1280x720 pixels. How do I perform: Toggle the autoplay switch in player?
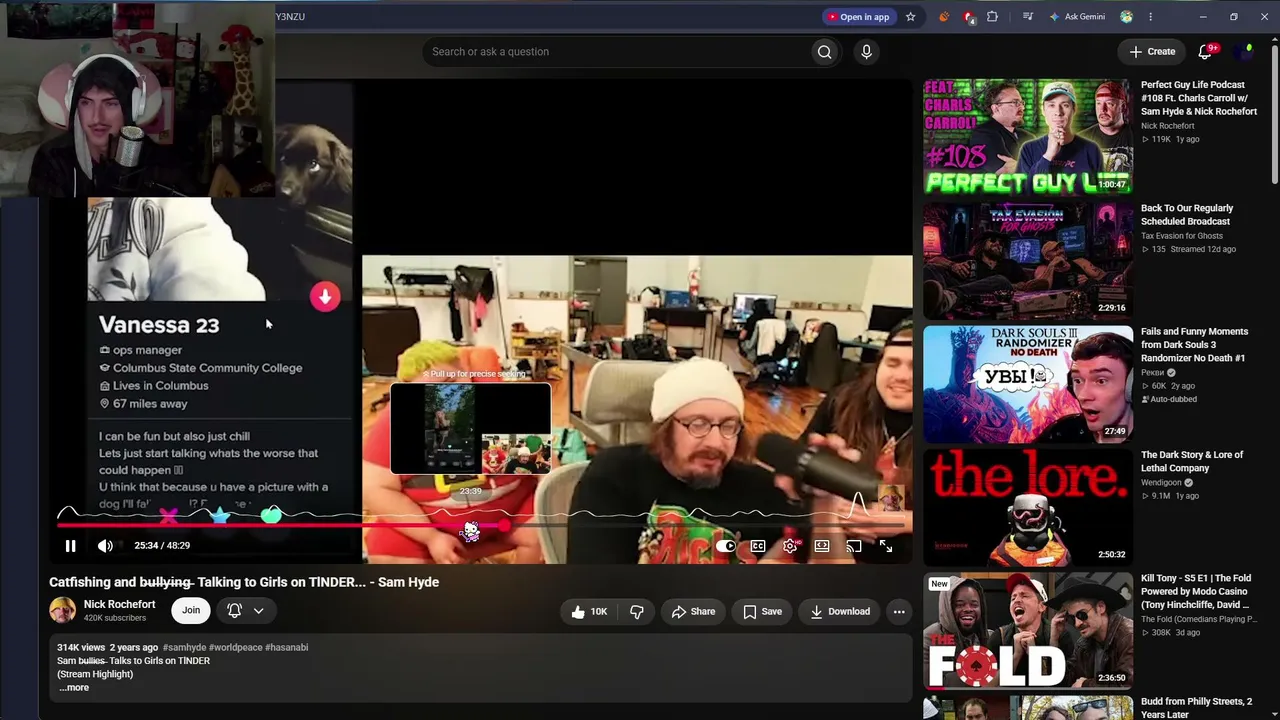click(x=725, y=546)
